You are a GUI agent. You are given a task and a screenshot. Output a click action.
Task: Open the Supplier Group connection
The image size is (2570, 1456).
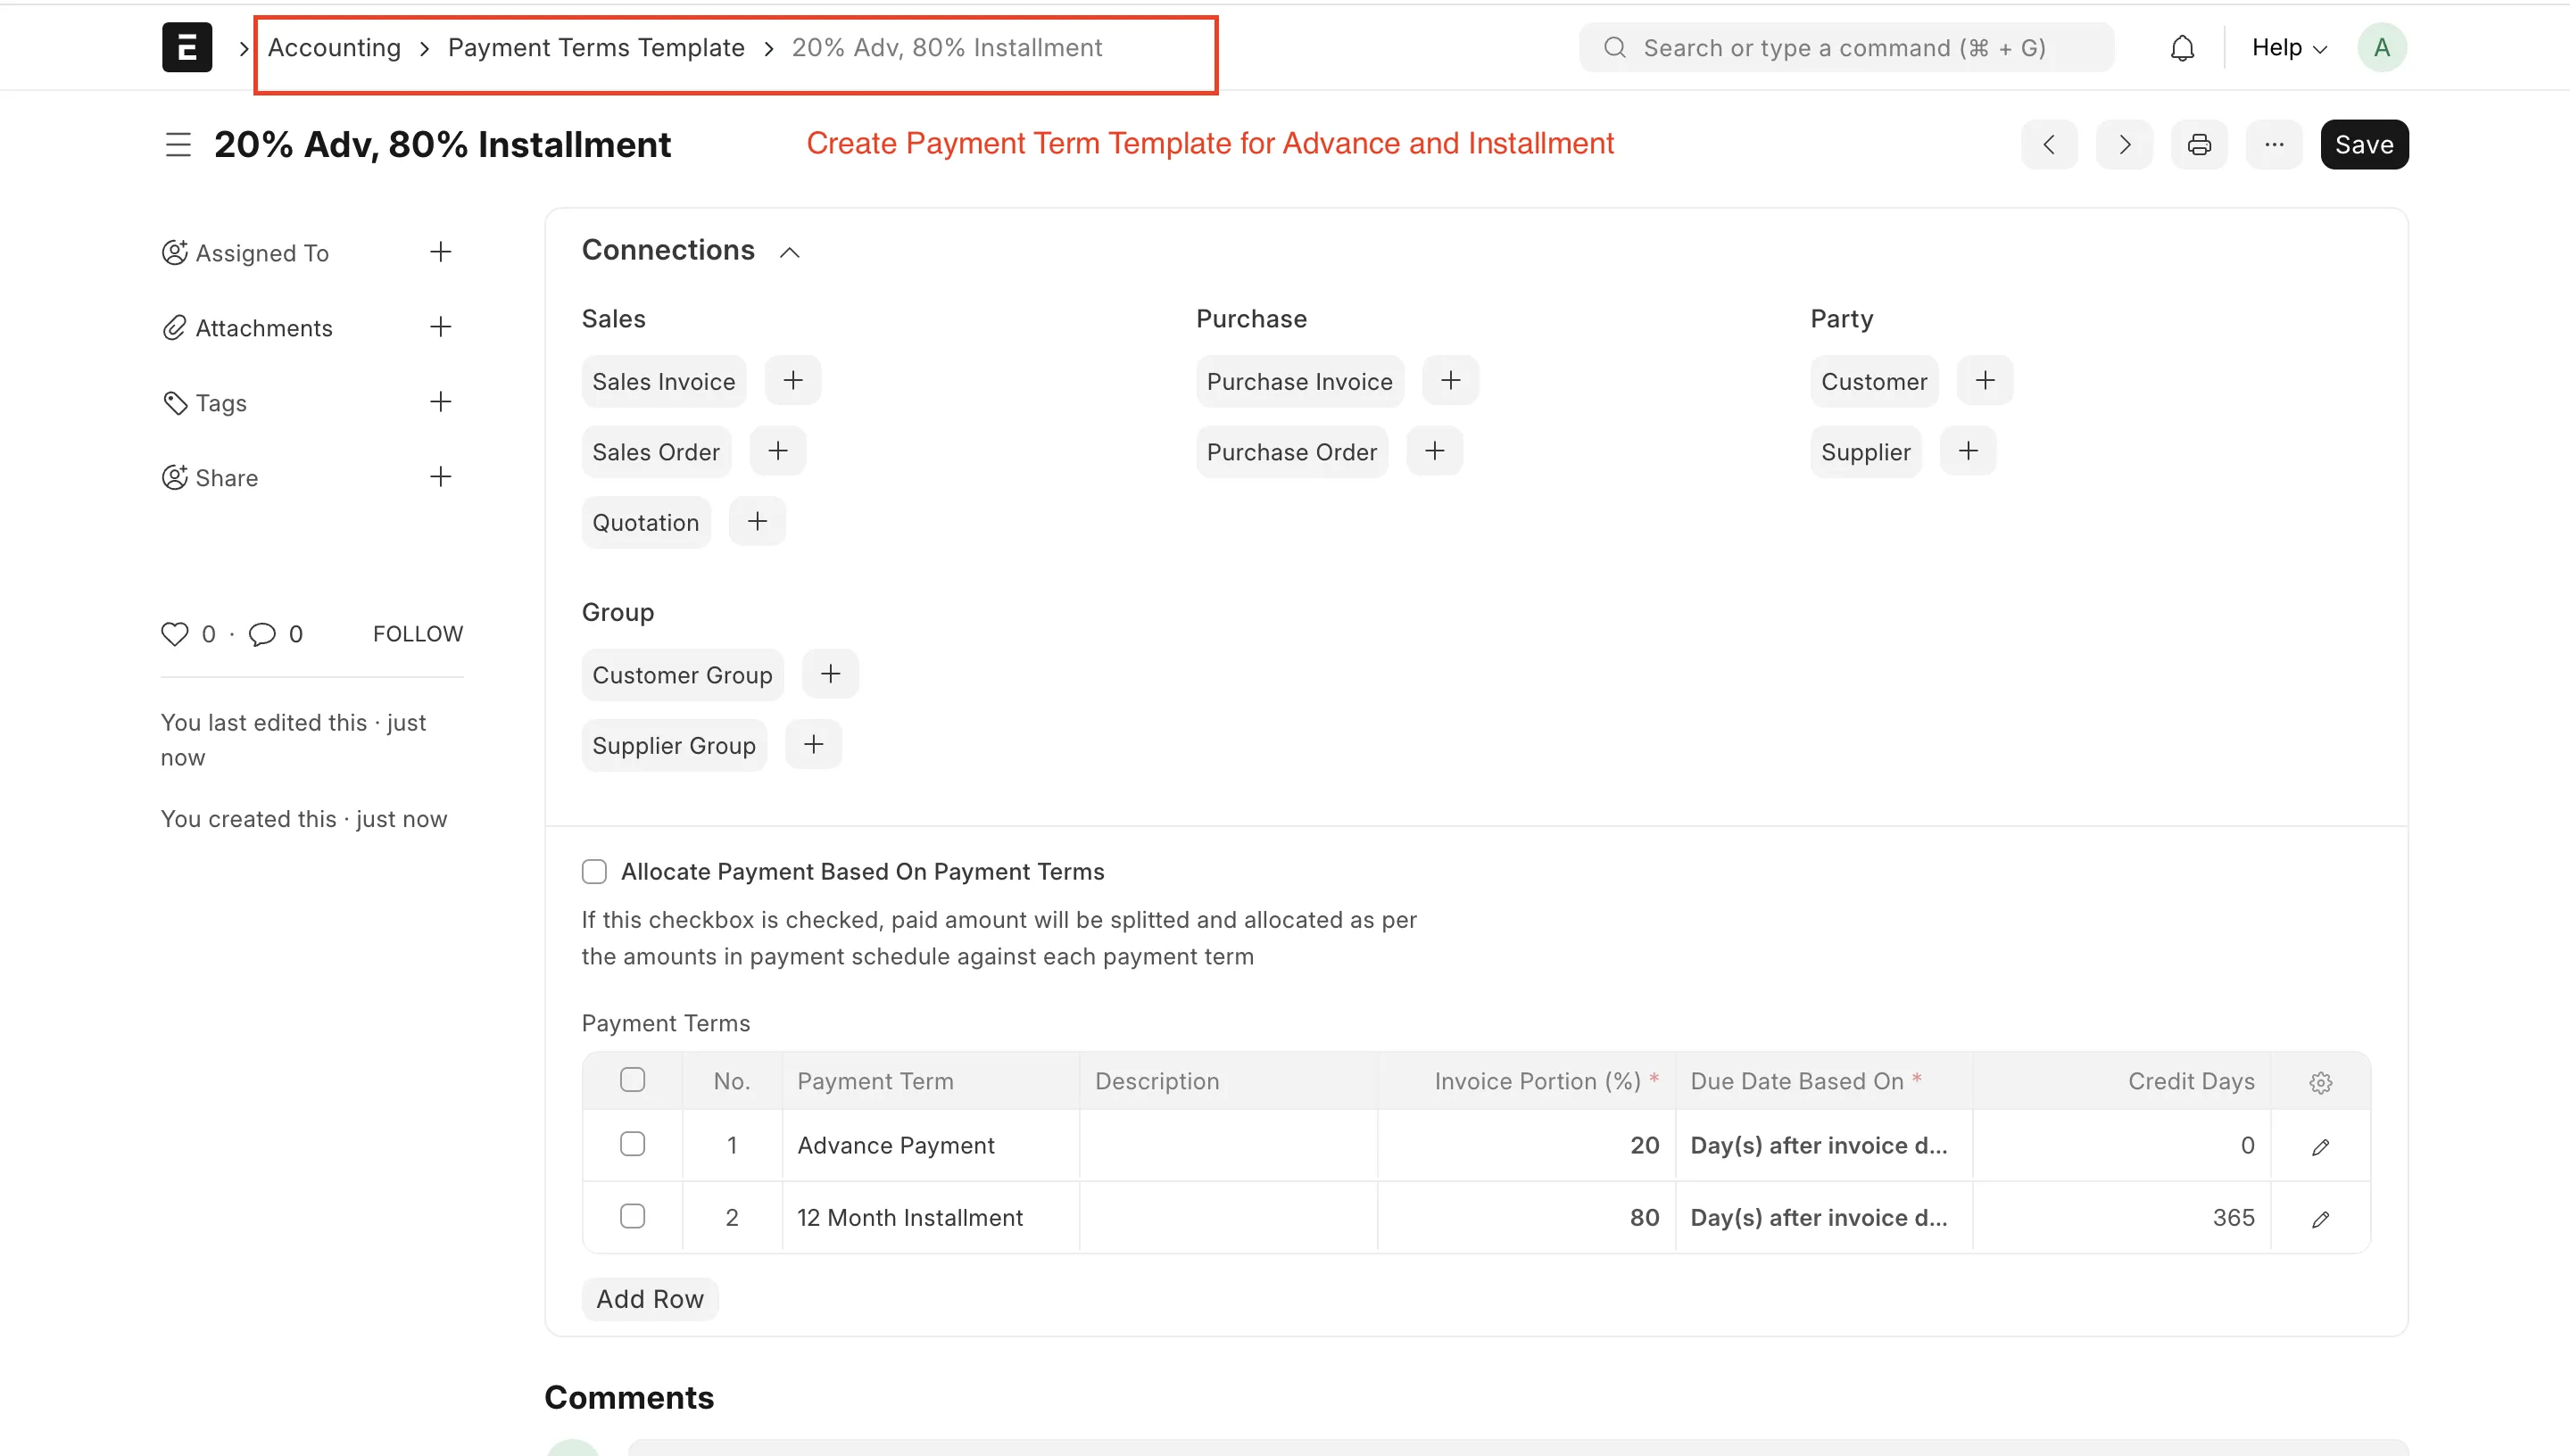pos(674,745)
